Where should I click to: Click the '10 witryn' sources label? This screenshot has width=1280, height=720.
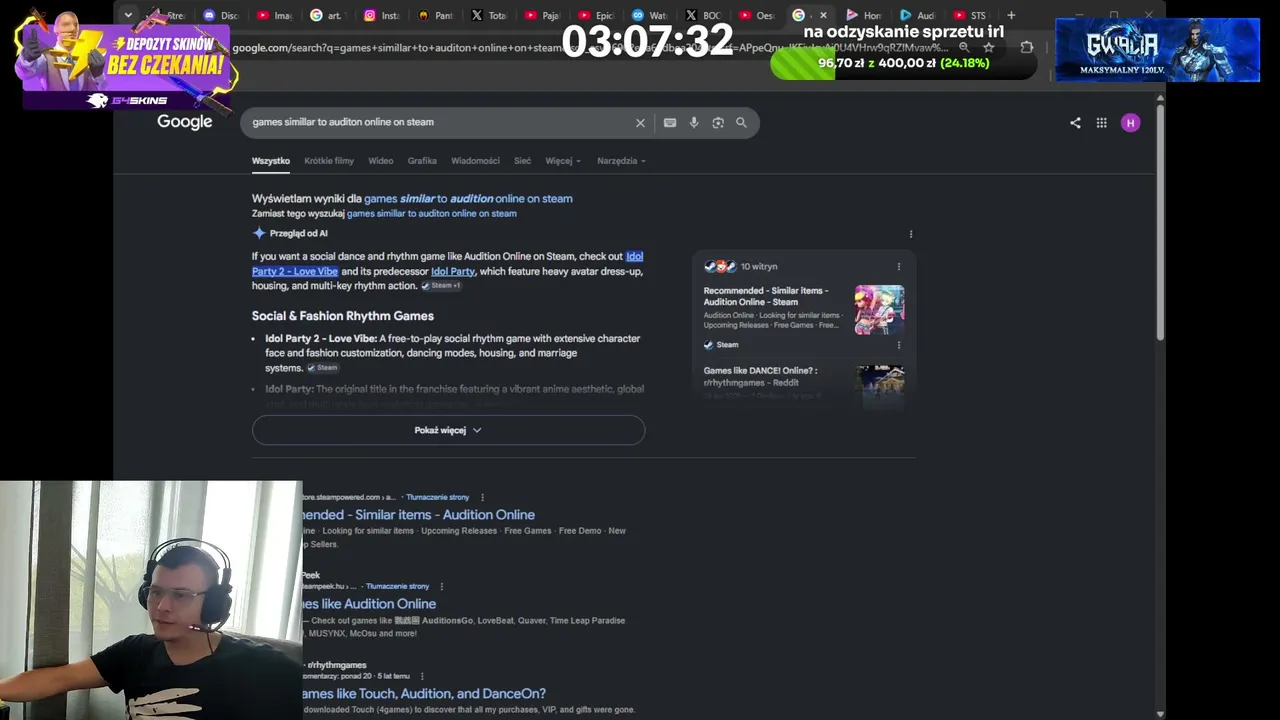[759, 267]
